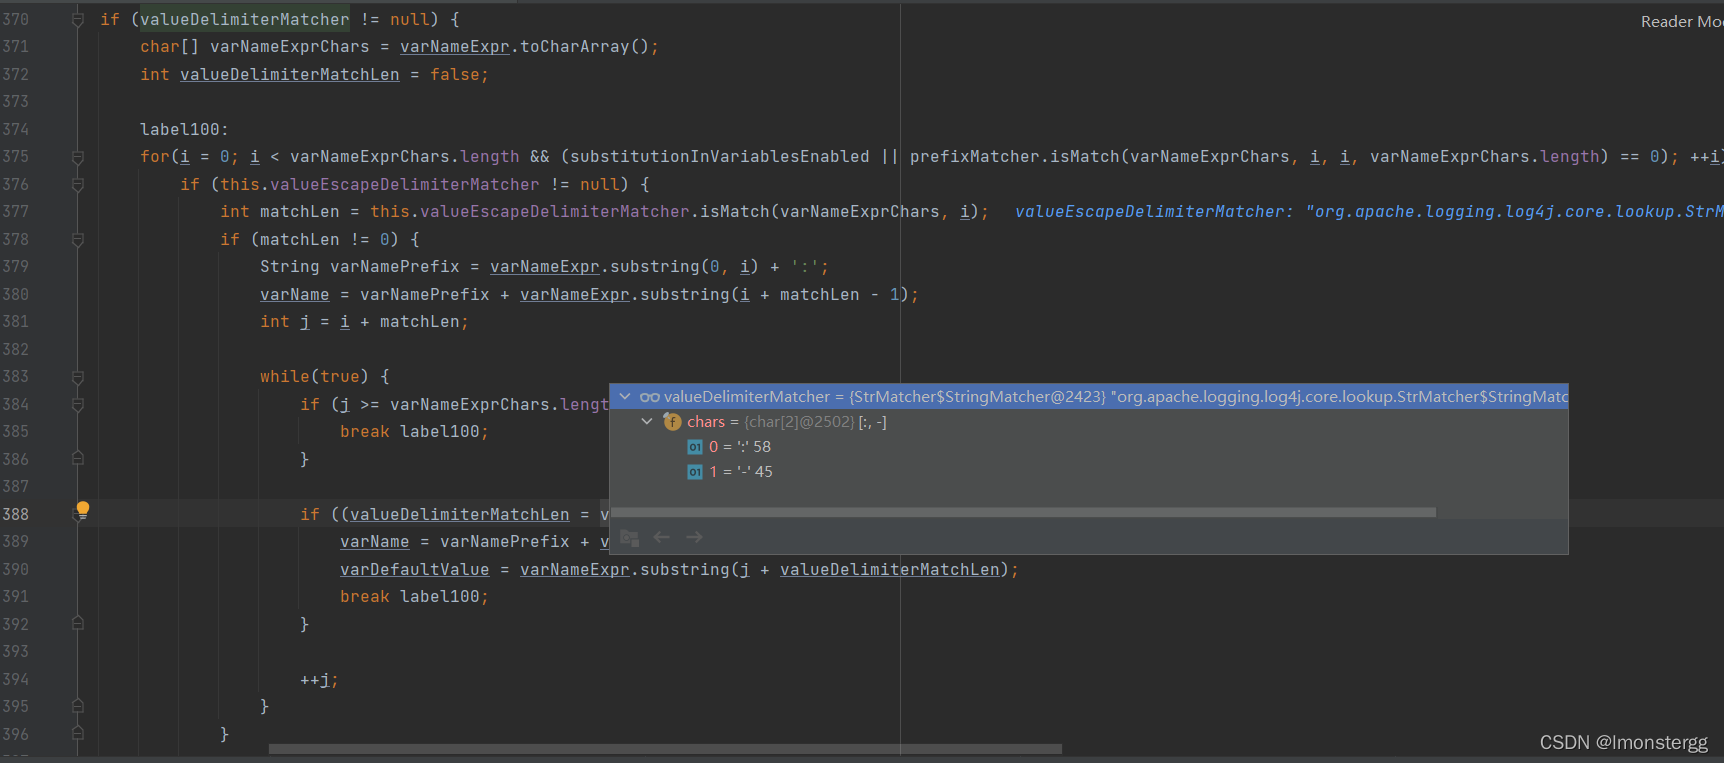Select the row "1 = '-' 45"
Image resolution: width=1724 pixels, height=763 pixels.
tap(740, 472)
